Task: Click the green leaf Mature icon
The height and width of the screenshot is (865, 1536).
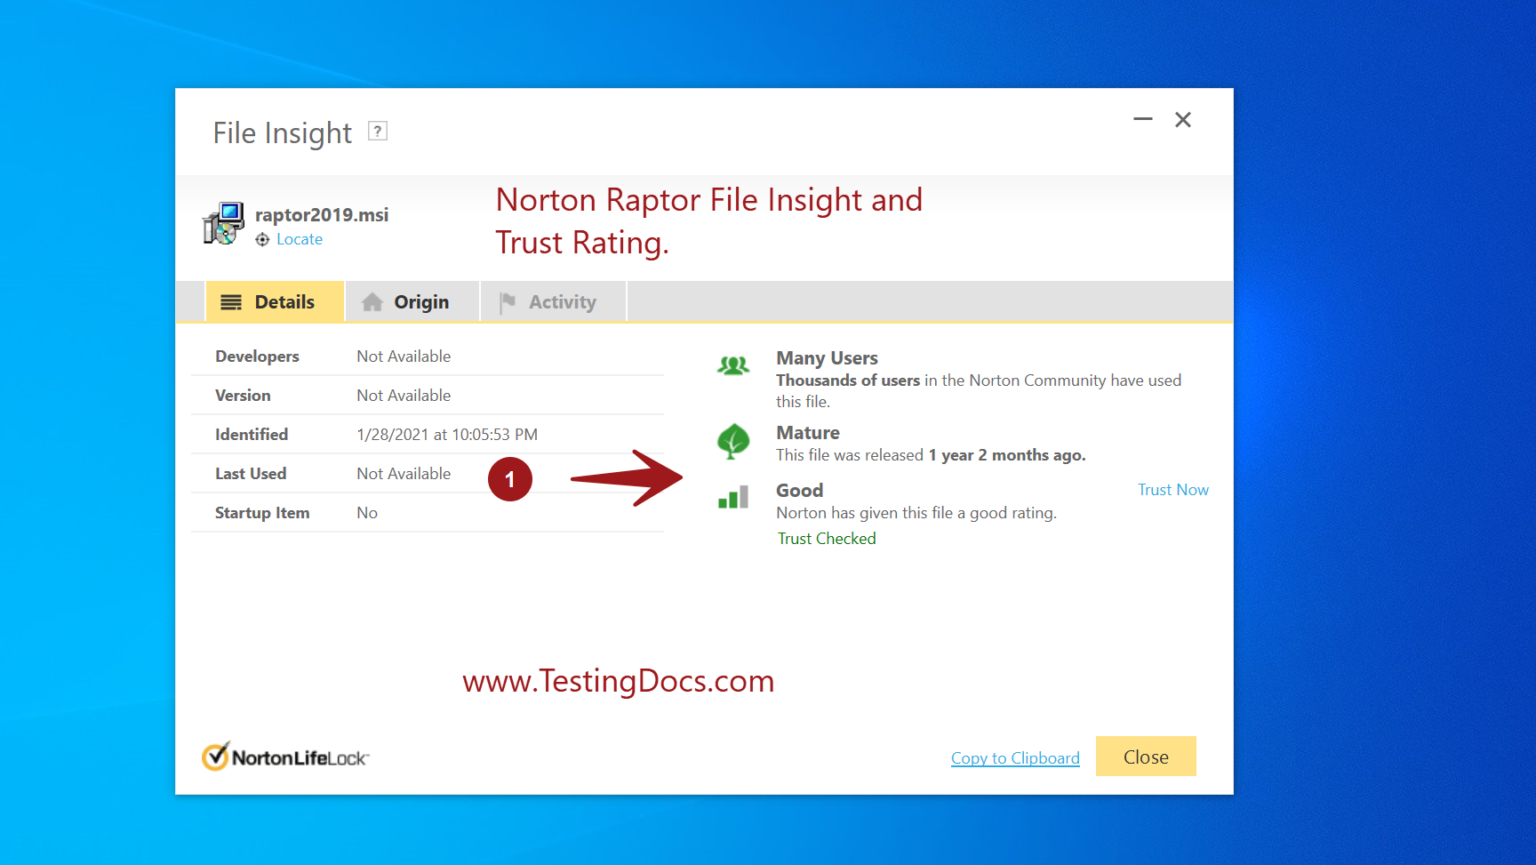Action: 734,441
